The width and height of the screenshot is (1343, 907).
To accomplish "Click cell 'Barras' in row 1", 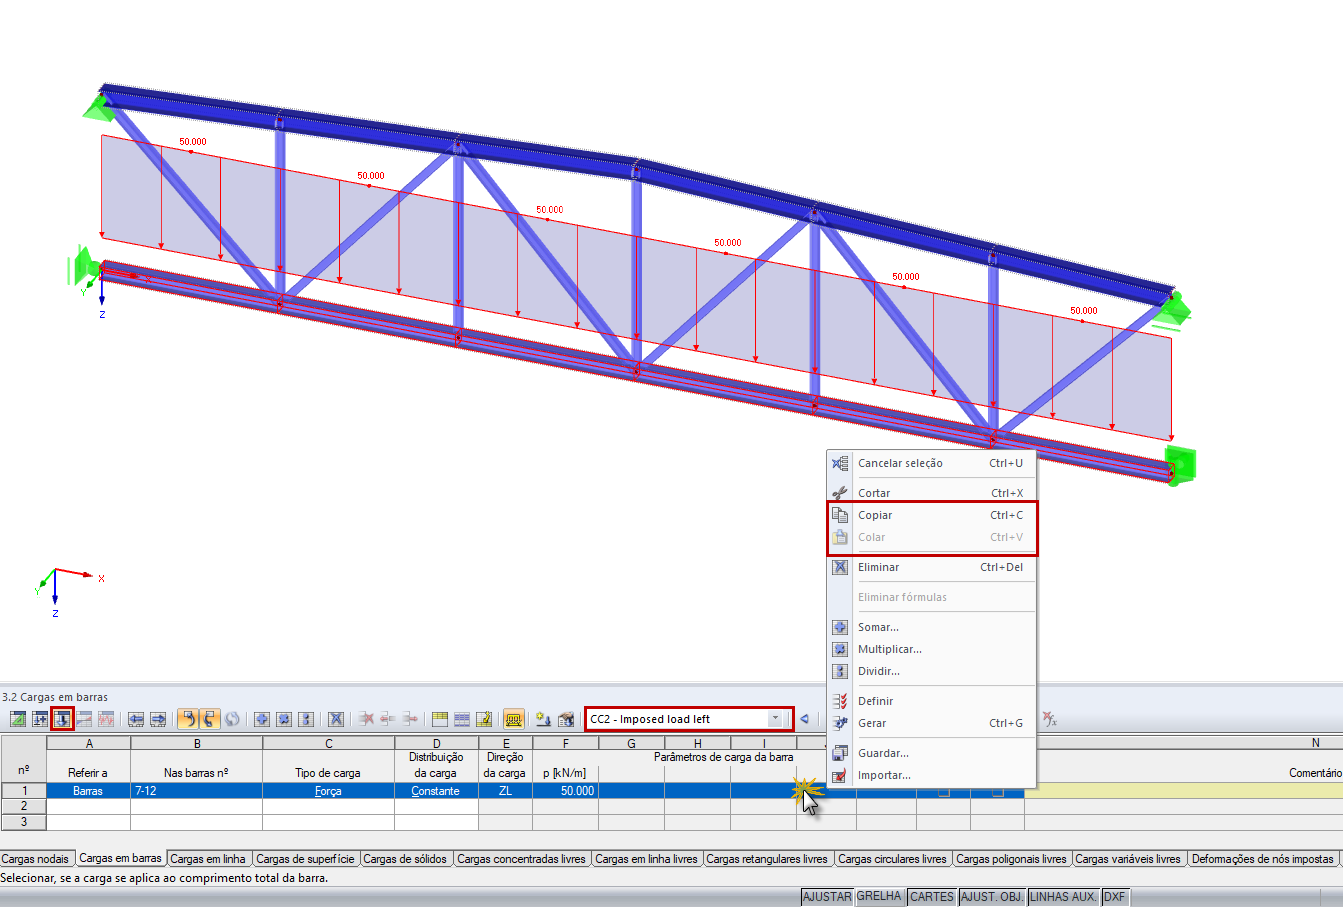I will (x=88, y=790).
